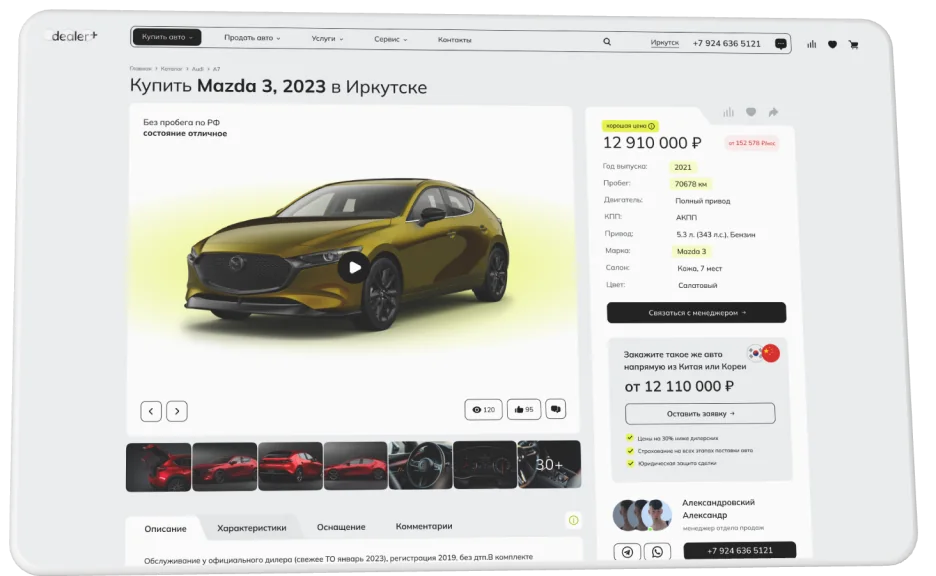The image size is (936, 576).
Task: Switch to Характеристики tab
Action: [251, 528]
